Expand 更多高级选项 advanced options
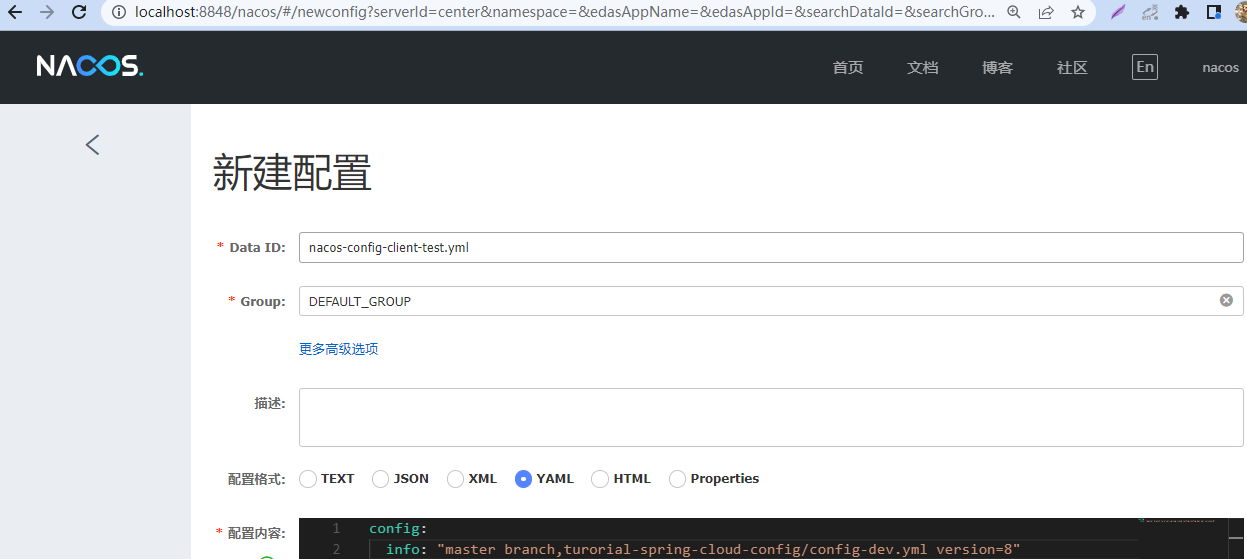This screenshot has width=1247, height=559. (338, 349)
